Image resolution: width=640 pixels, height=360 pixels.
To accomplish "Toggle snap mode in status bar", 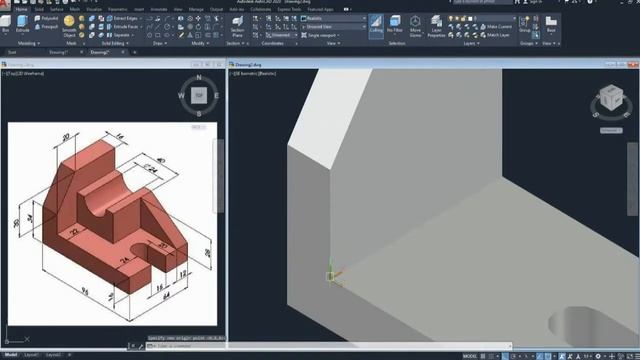I will coord(491,356).
